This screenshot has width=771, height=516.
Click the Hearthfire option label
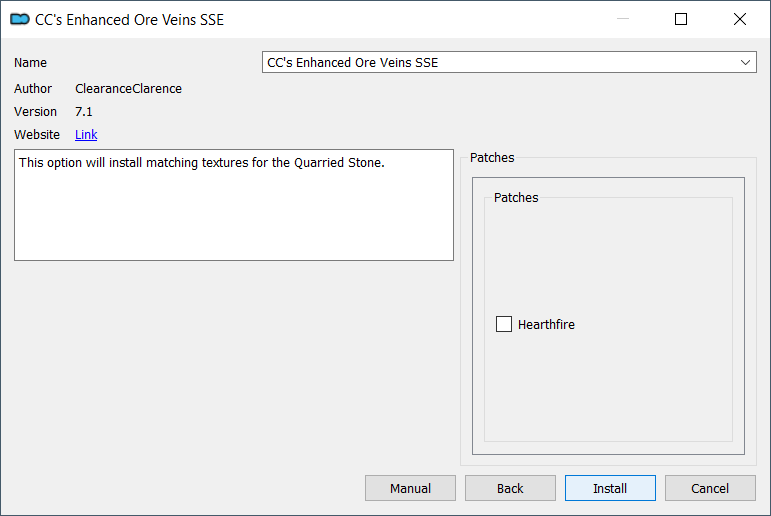click(x=546, y=325)
